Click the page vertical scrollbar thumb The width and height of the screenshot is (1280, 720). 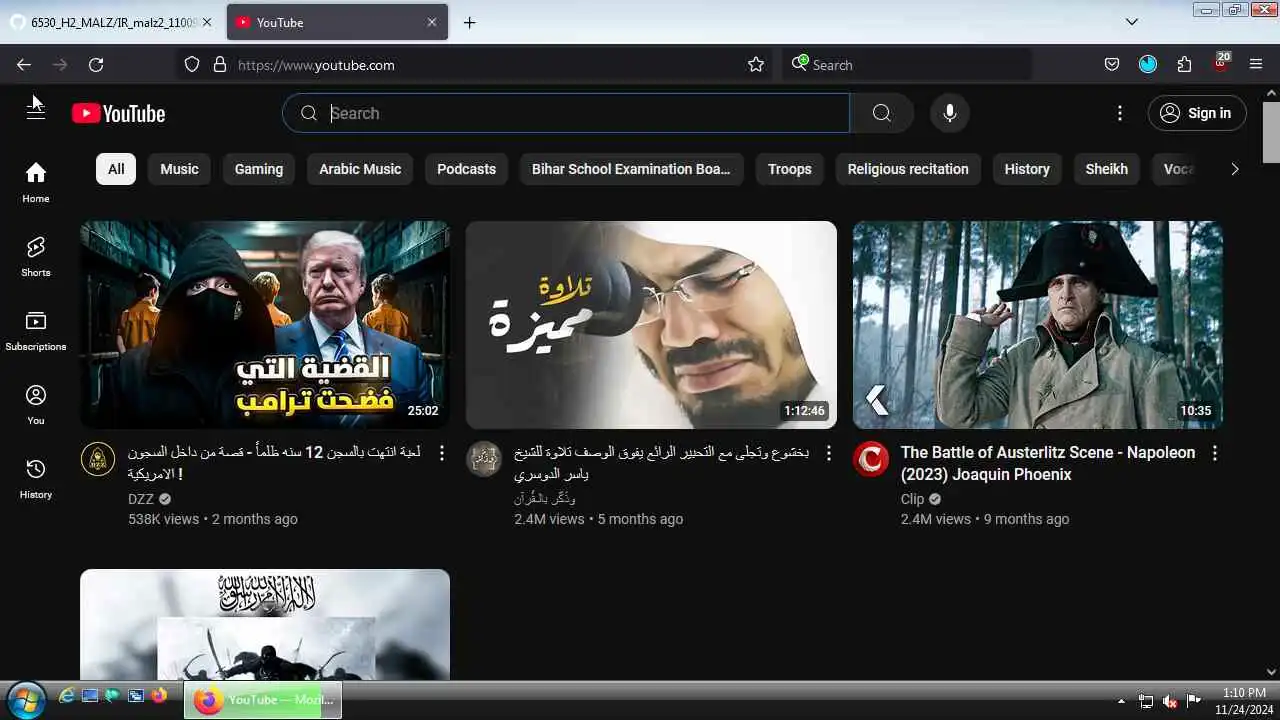pyautogui.click(x=1271, y=133)
